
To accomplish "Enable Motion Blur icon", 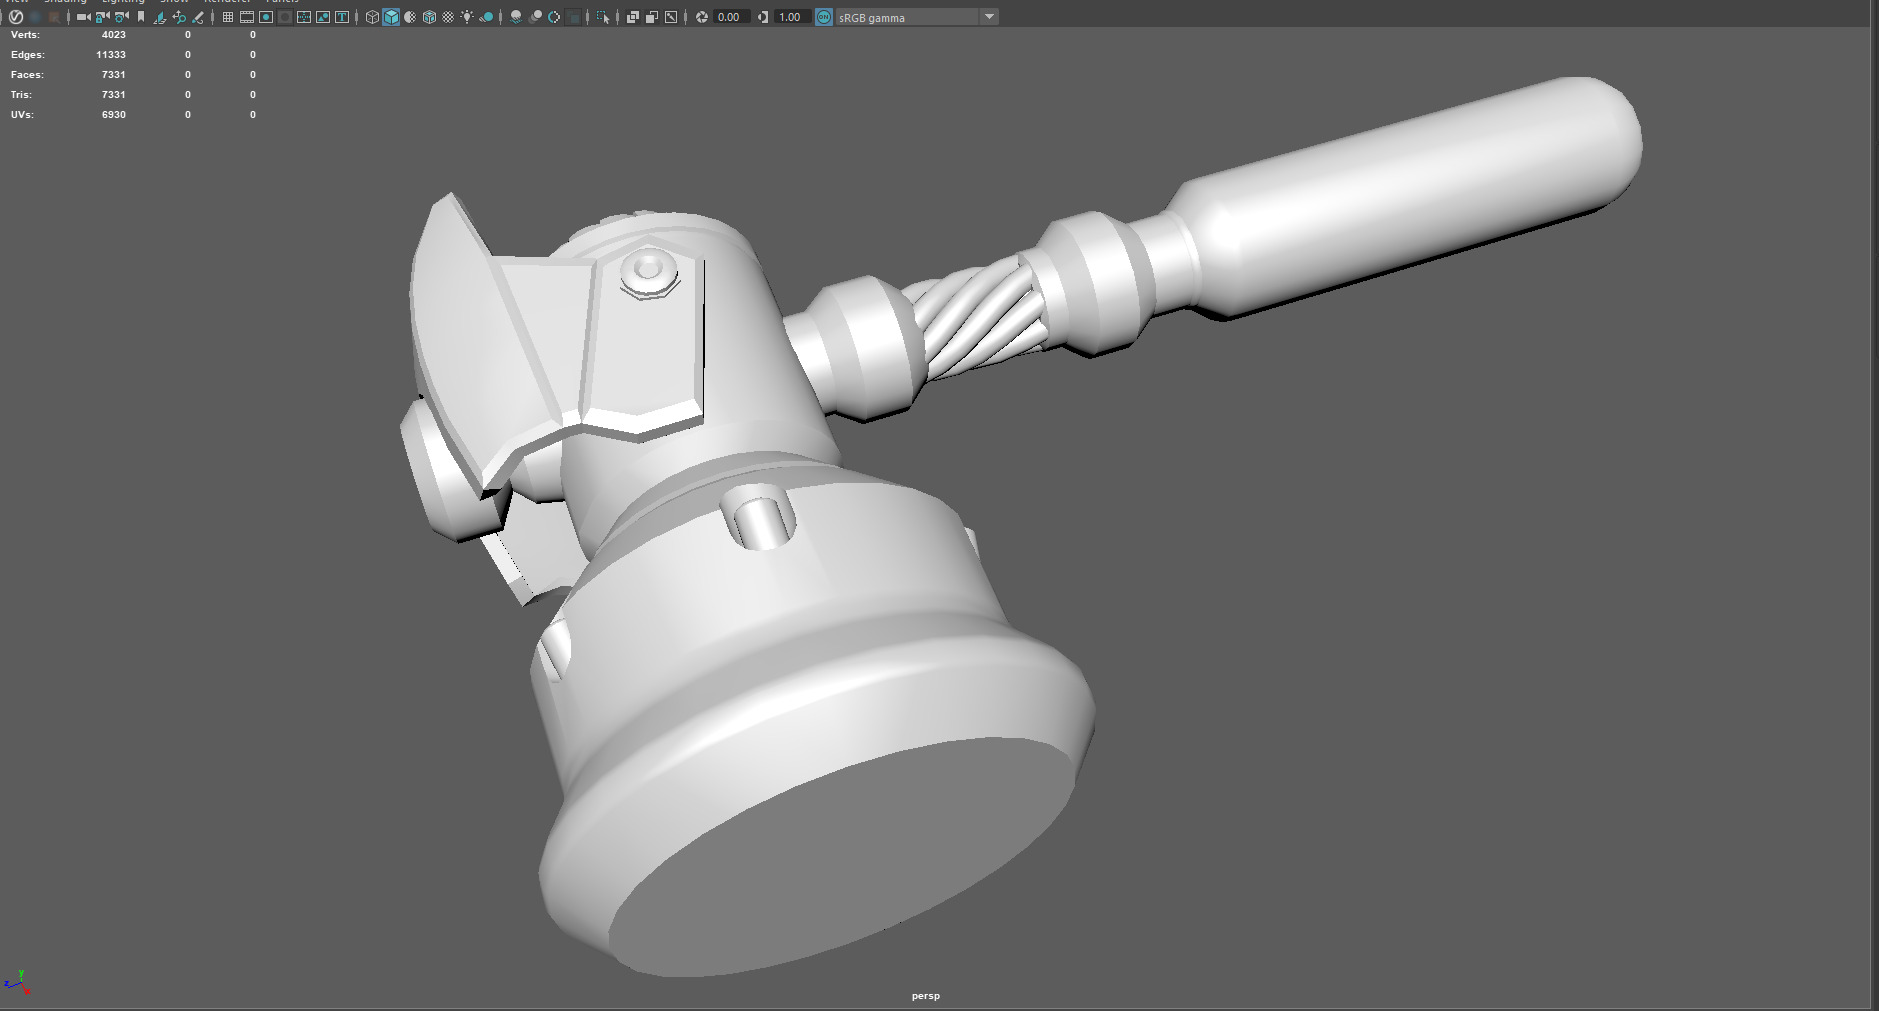I will 535,17.
